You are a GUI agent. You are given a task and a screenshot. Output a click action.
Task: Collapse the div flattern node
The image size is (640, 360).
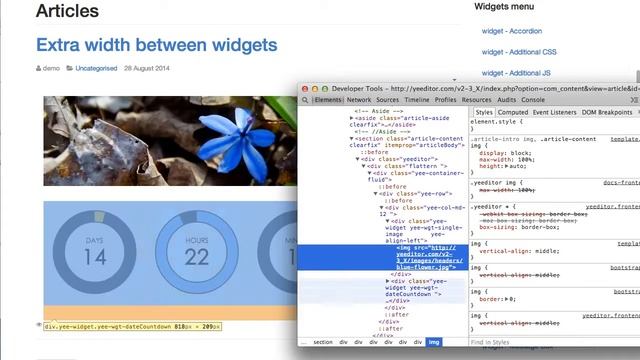364,166
